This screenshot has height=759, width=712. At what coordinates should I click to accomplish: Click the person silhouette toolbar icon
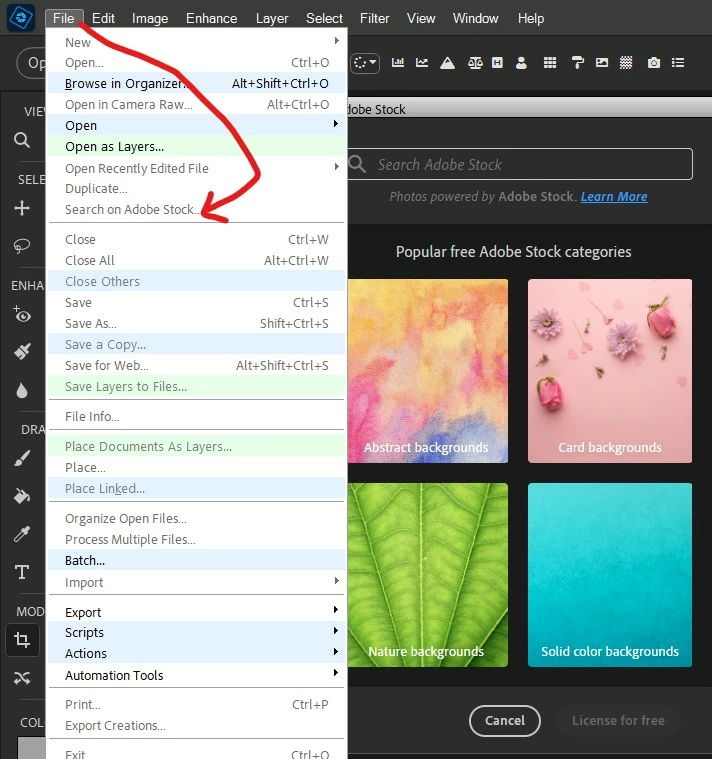point(521,63)
